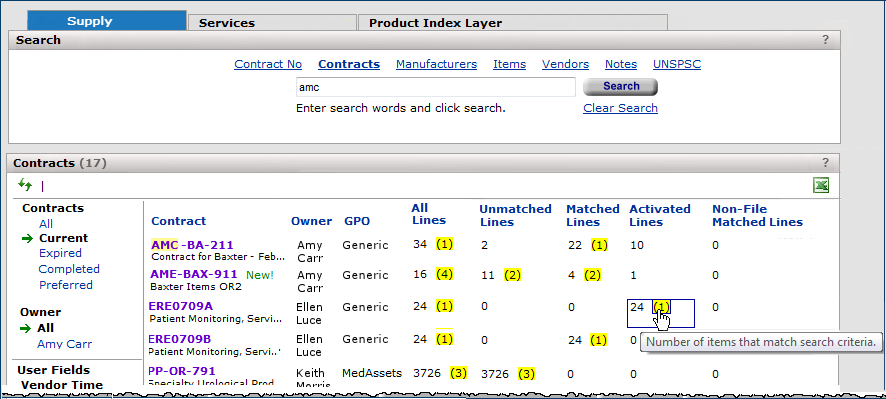Image resolution: width=886 pixels, height=399 pixels.
Task: Open contract AME-BAX-911
Action: [x=194, y=275]
